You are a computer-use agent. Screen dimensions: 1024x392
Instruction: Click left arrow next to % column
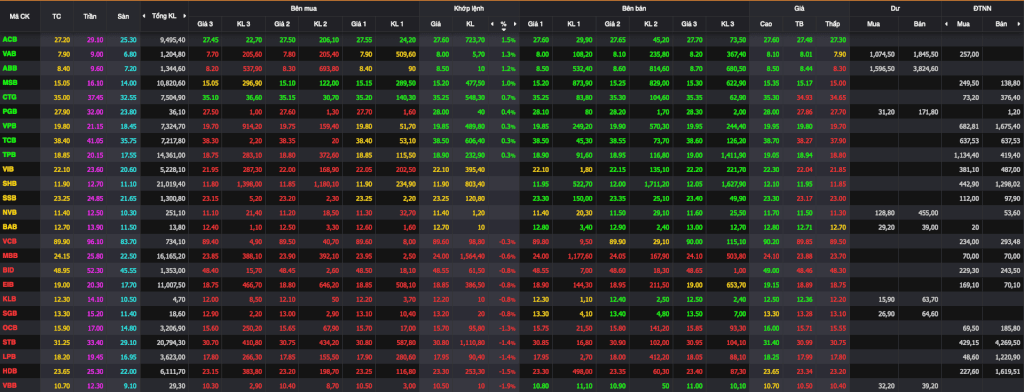[x=492, y=24]
